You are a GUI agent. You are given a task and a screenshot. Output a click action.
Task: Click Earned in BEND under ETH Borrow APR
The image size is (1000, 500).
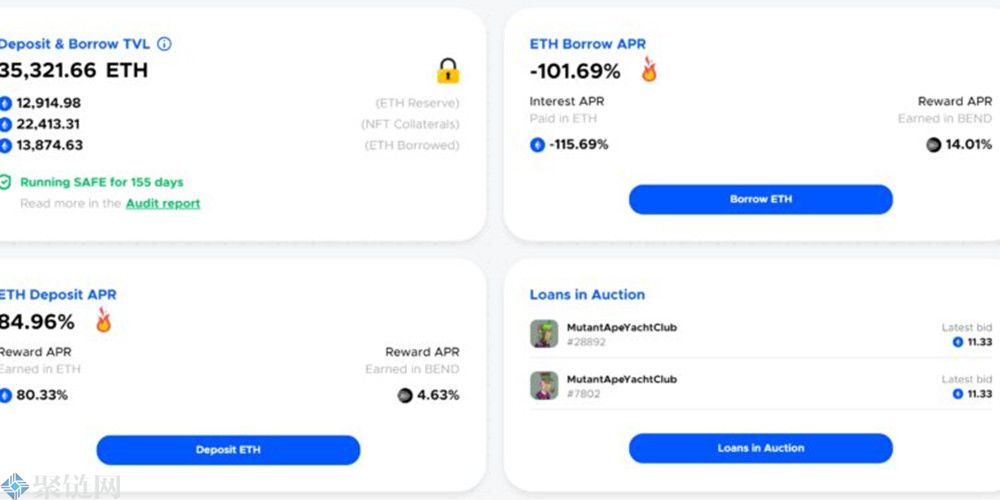tap(945, 119)
